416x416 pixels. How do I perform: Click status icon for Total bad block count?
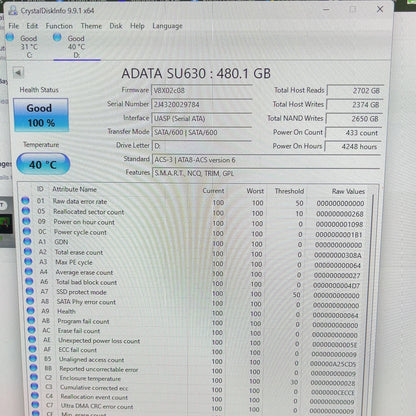[x=29, y=281]
